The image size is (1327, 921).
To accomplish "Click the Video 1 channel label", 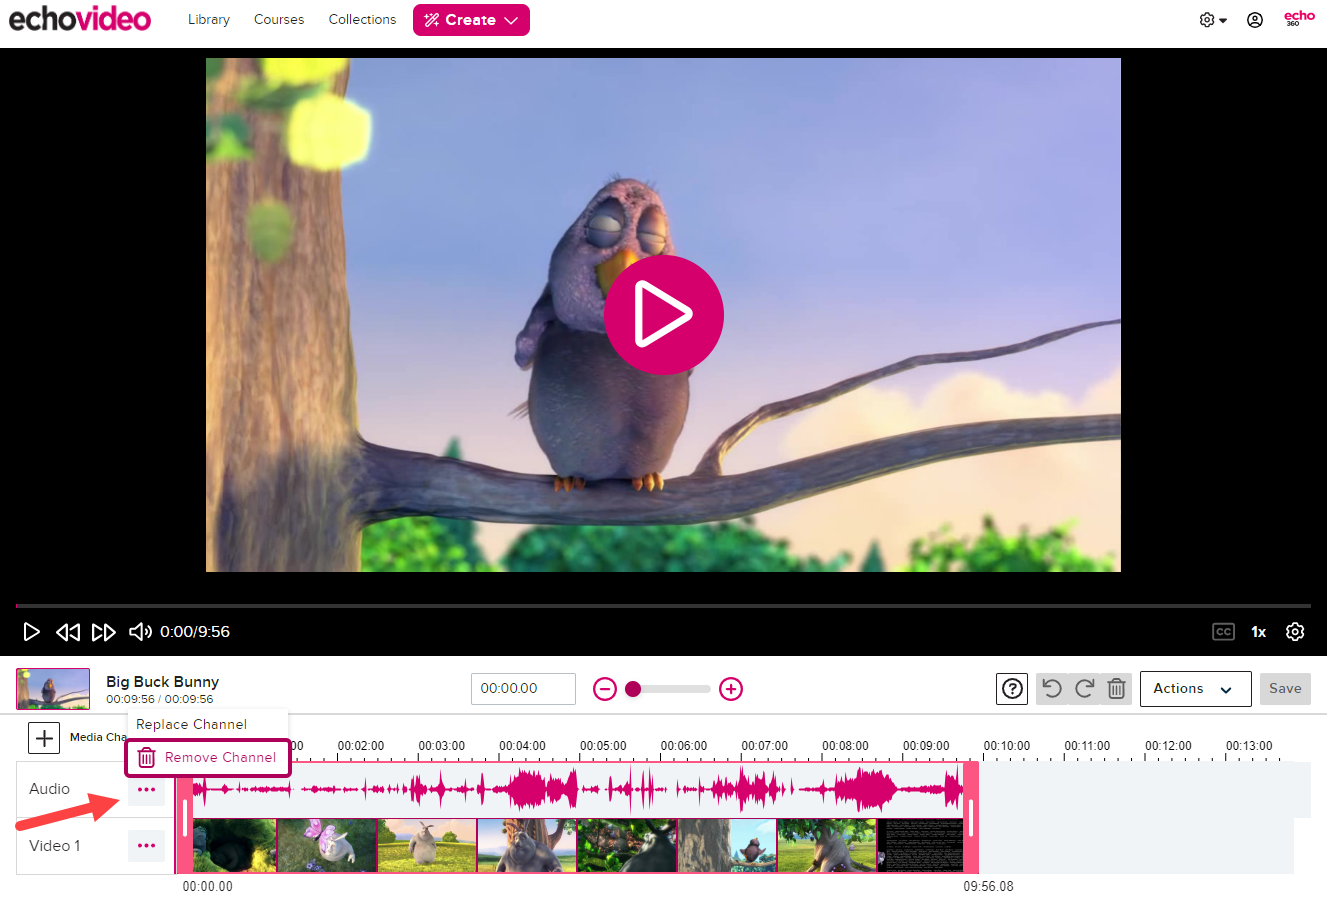I will click(x=55, y=846).
